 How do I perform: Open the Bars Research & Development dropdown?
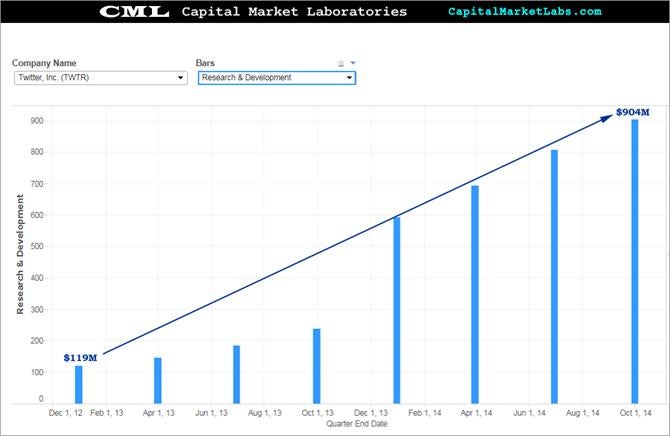[276, 78]
